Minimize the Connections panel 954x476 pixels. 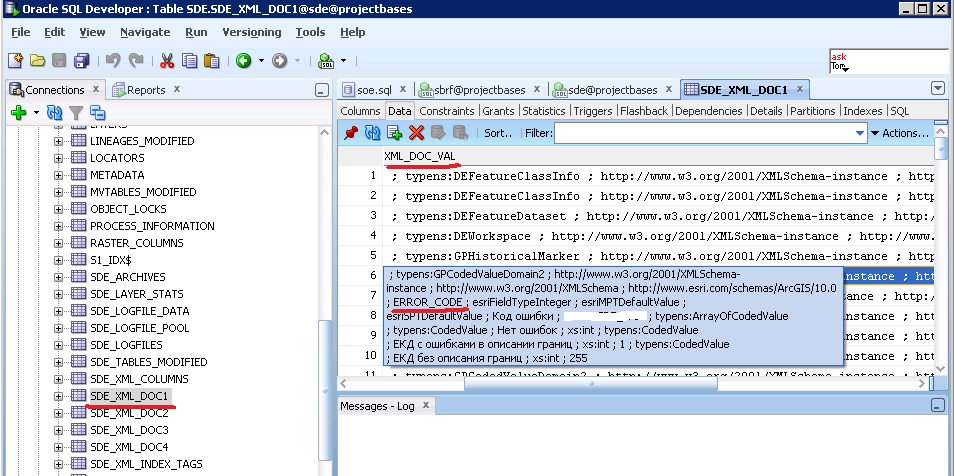(322, 90)
